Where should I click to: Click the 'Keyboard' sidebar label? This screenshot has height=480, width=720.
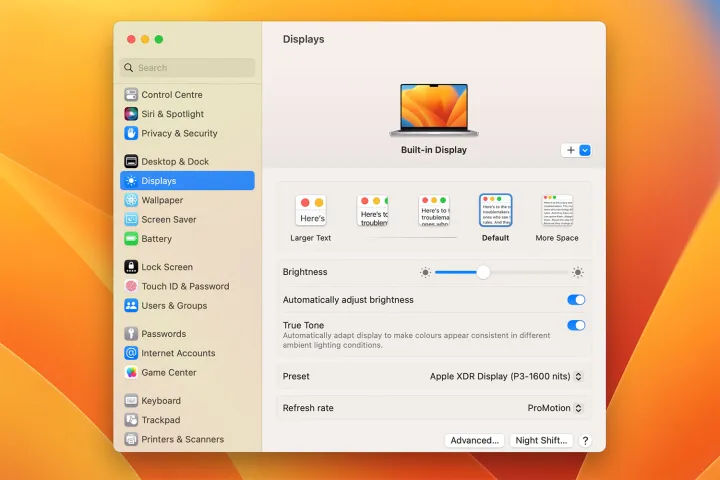pos(161,401)
